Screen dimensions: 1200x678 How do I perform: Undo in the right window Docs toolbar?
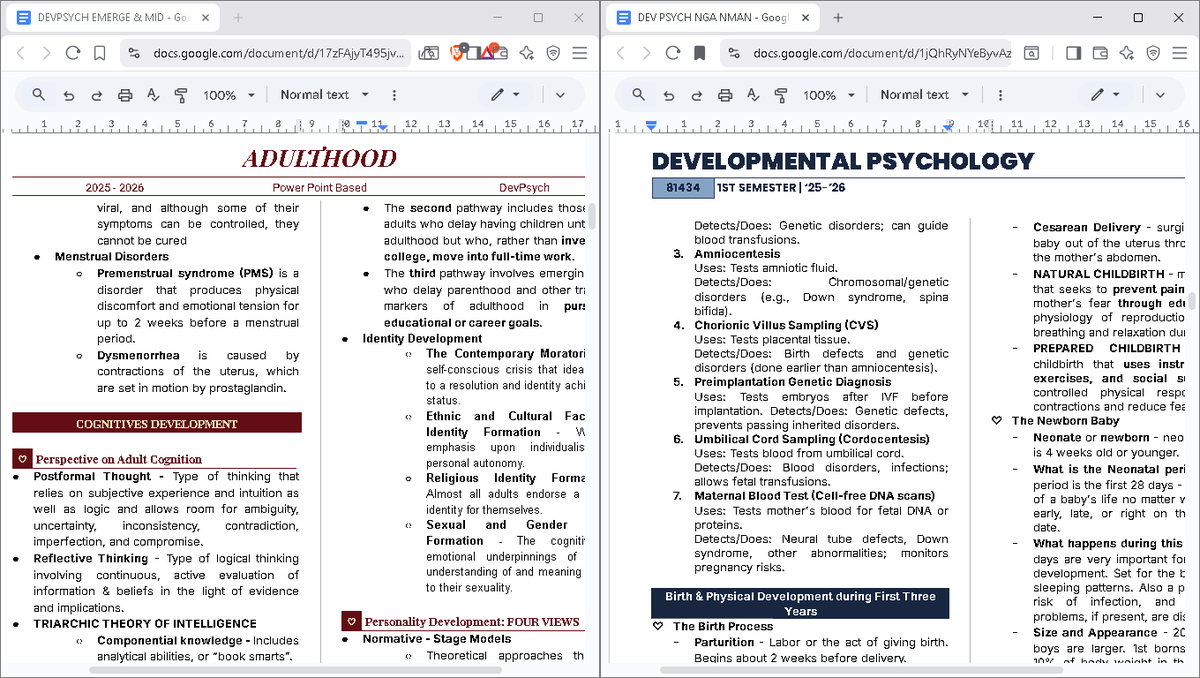point(668,95)
